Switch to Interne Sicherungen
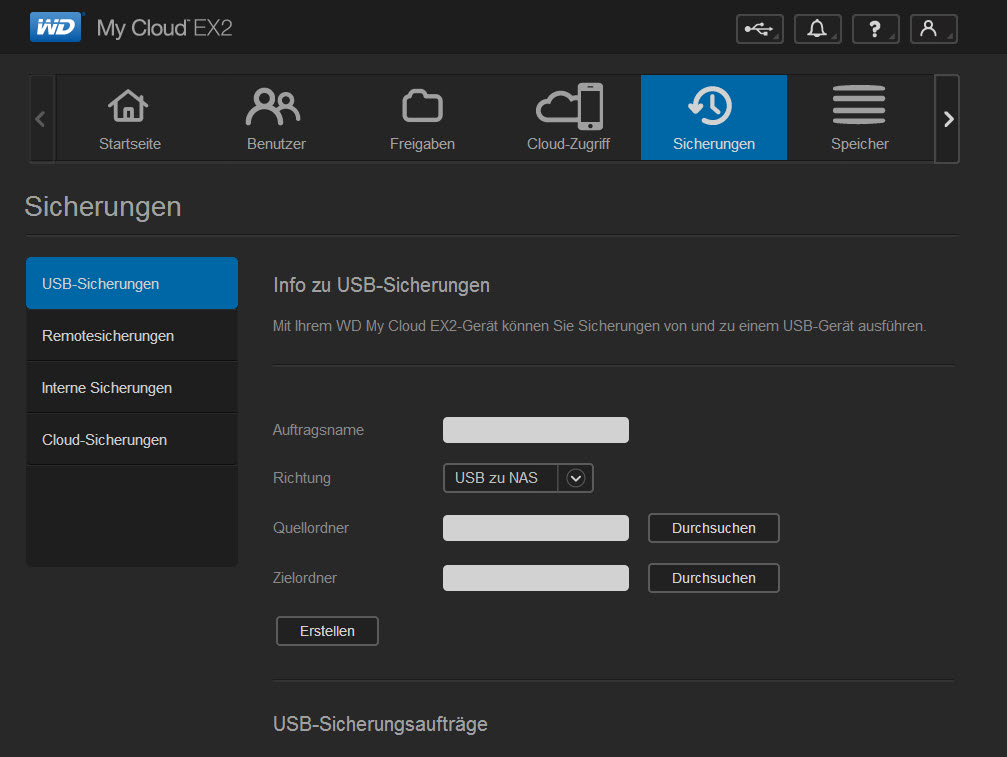The width and height of the screenshot is (1007, 757). [x=132, y=388]
